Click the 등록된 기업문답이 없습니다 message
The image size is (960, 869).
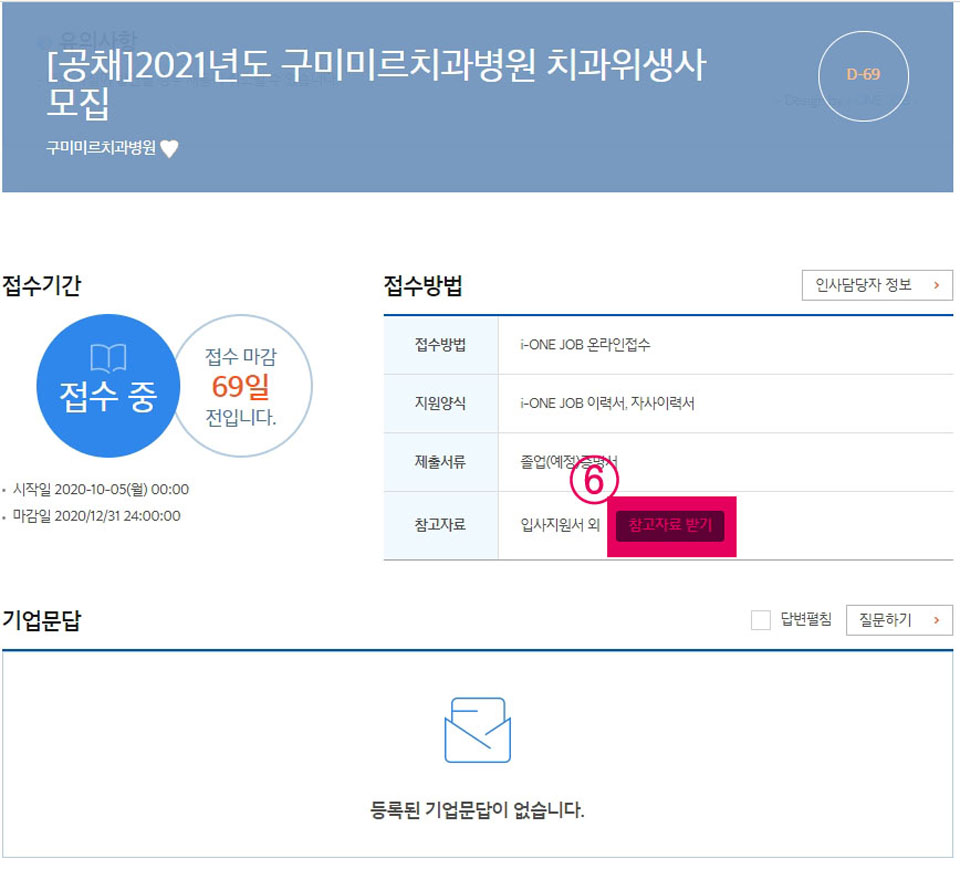pyautogui.click(x=477, y=809)
